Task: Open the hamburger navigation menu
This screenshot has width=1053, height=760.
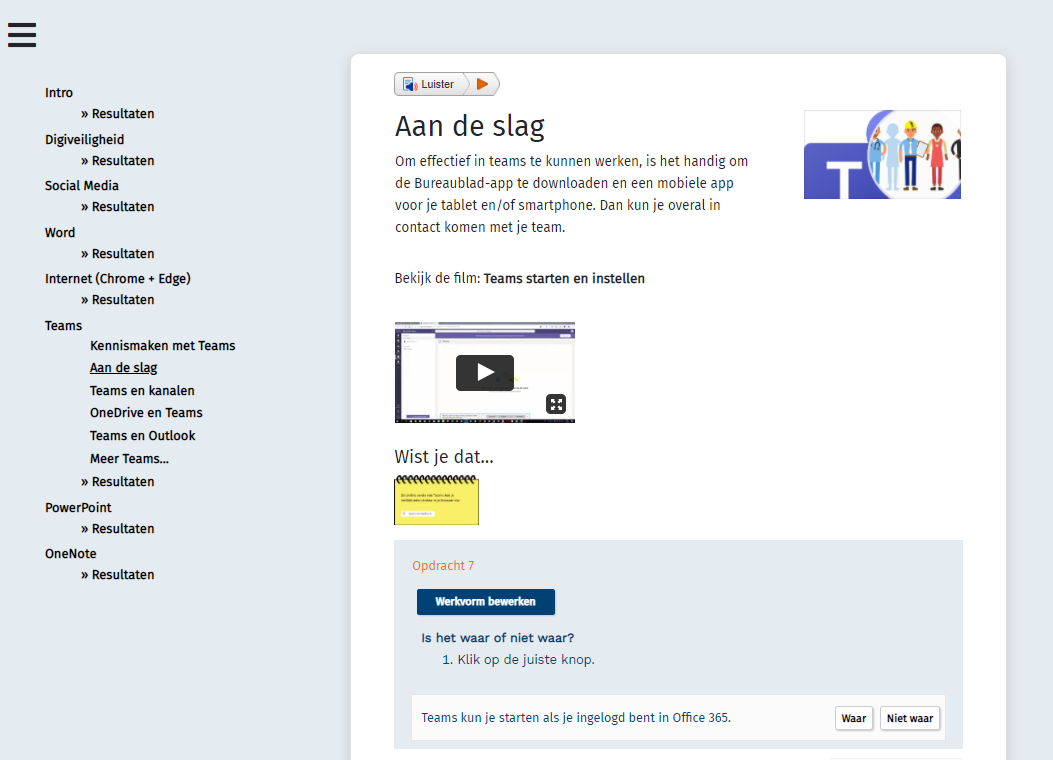Action: [x=22, y=34]
